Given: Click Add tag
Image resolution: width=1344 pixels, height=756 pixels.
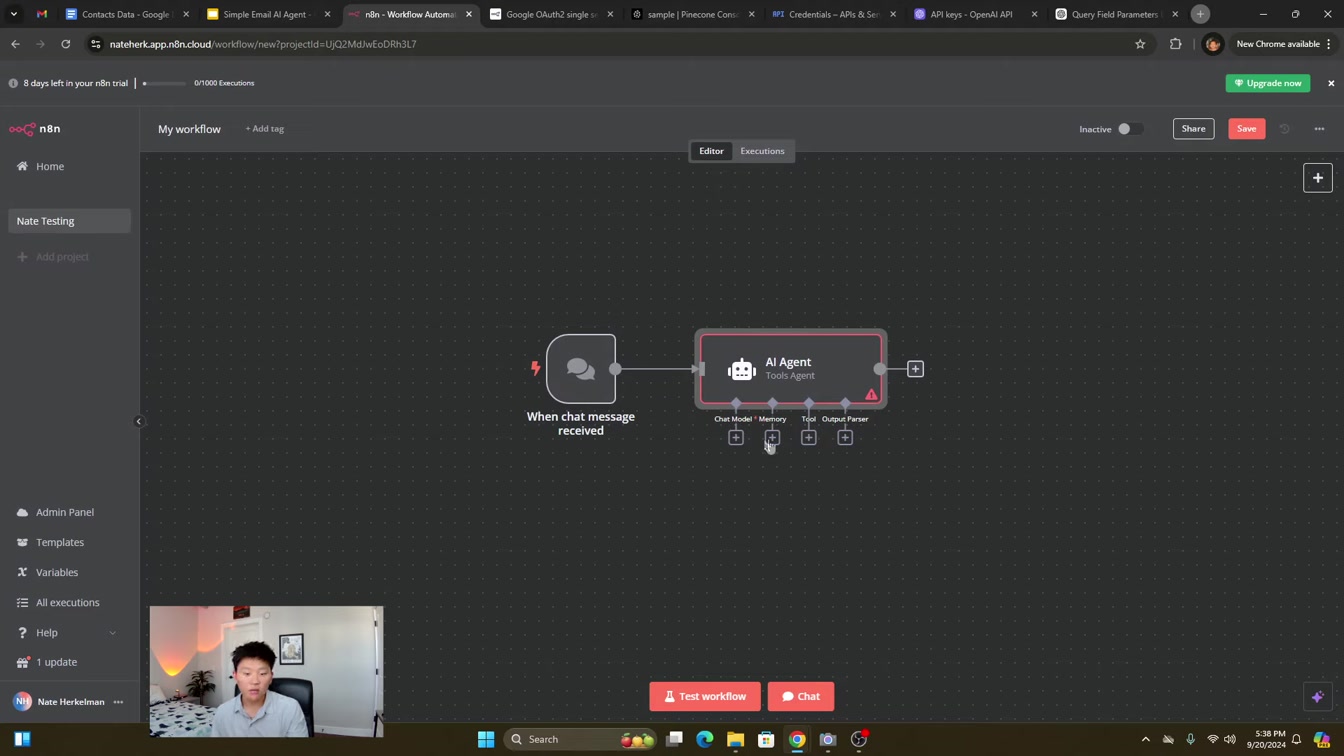Looking at the screenshot, I should point(265,129).
